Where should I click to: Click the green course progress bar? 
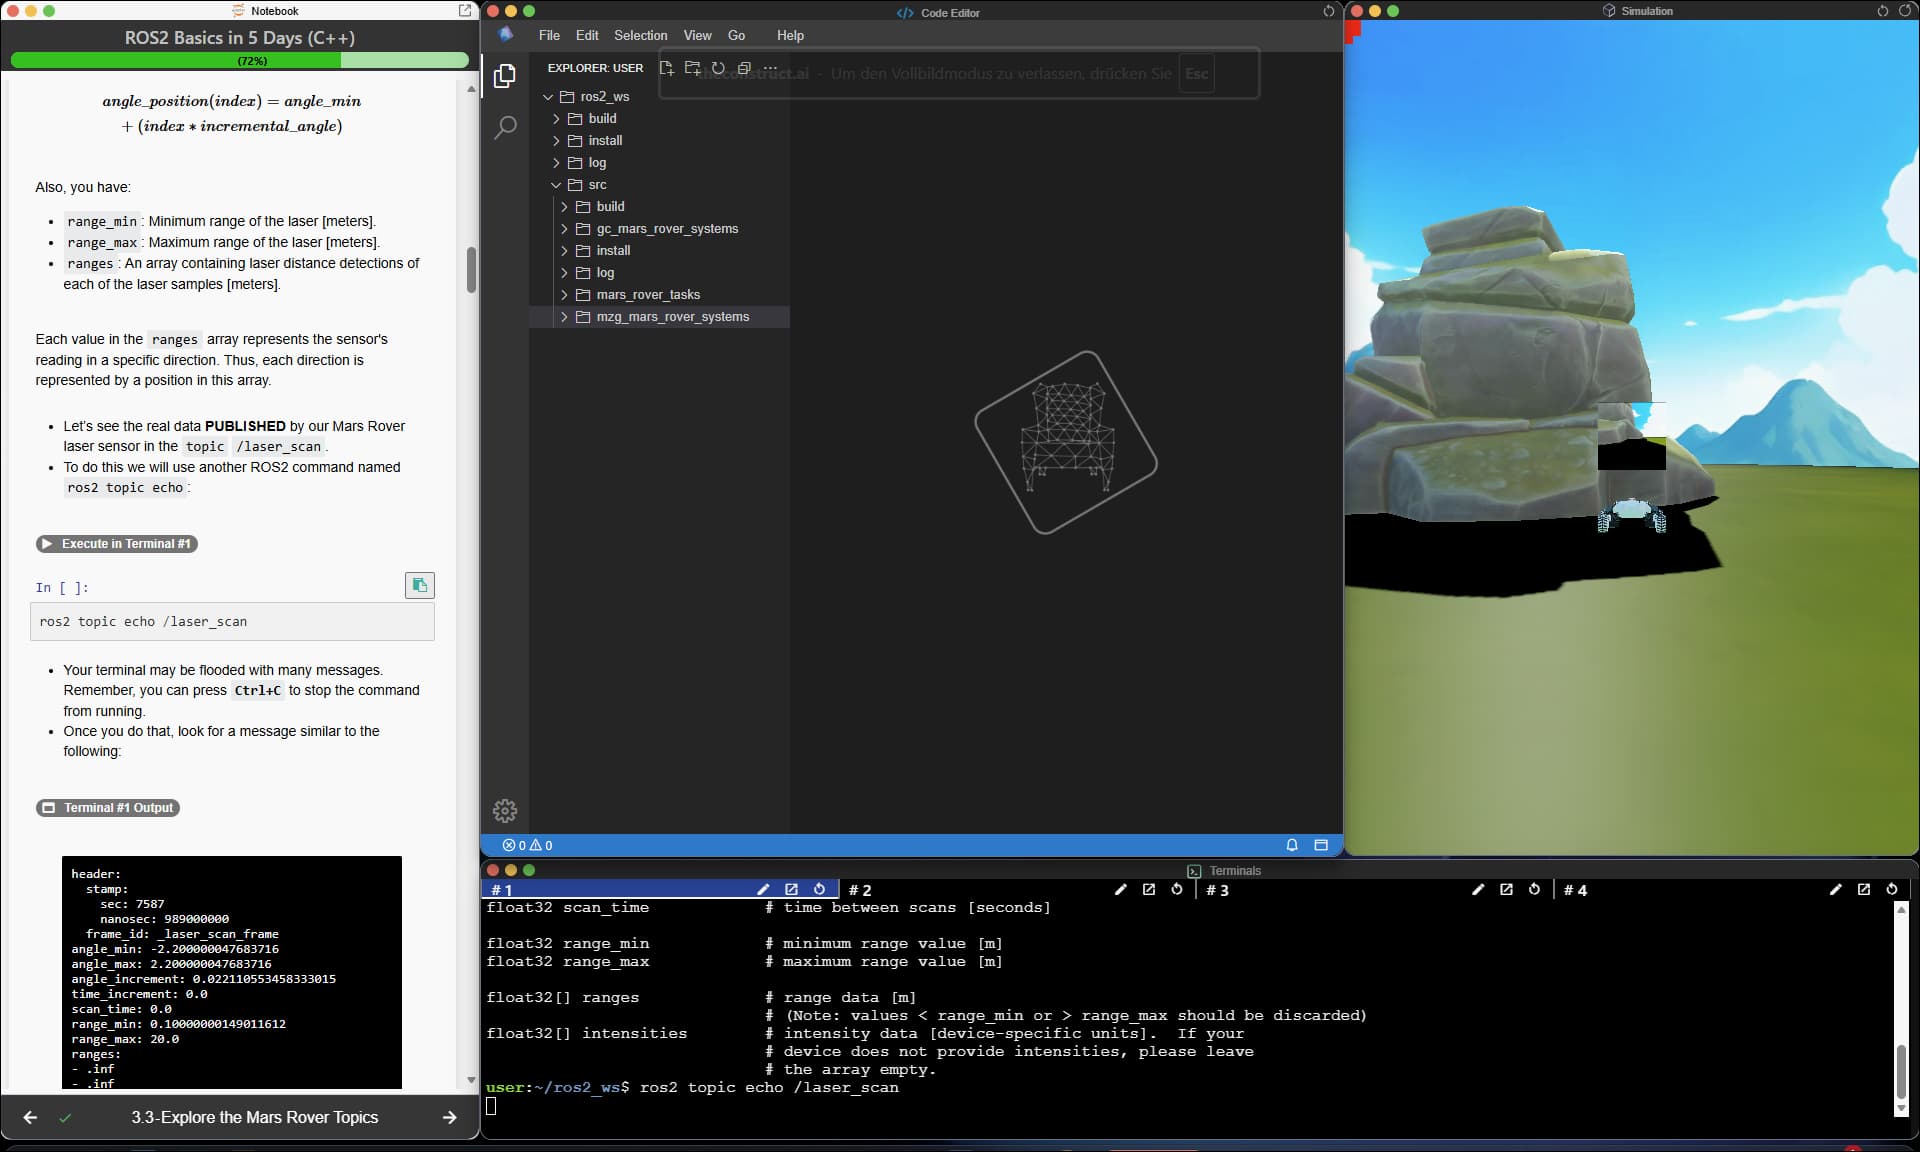point(240,61)
